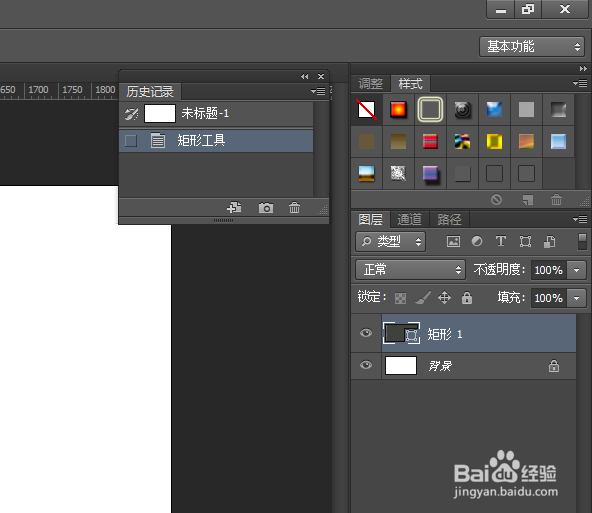Open the 填充 slider dropdown arrow
592x513 pixels.
coord(577,298)
